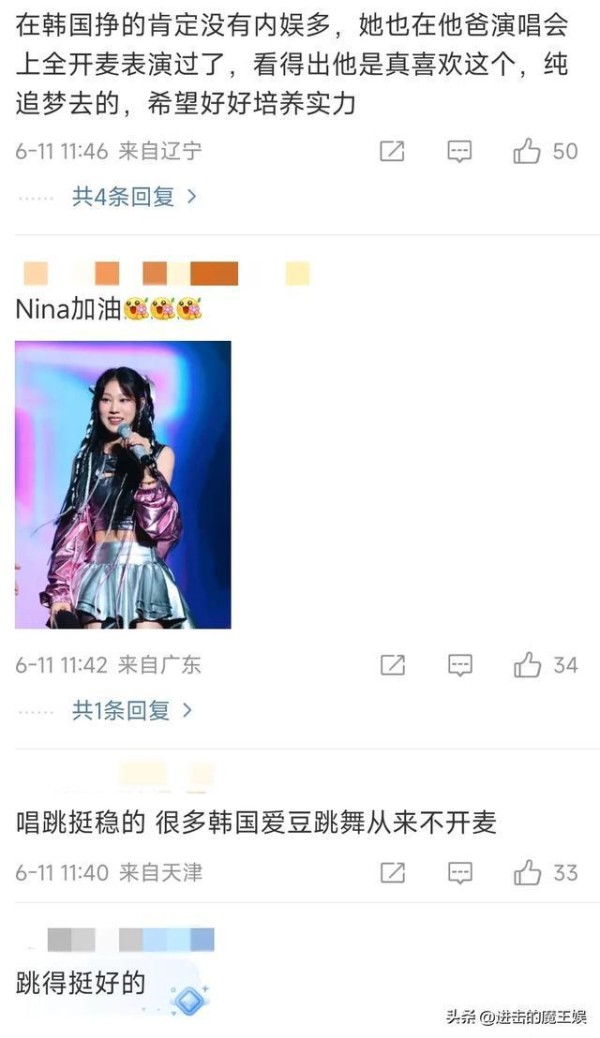This screenshot has width=600, height=1038.
Task: Expand the 共1条回复 replies
Action: (121, 710)
